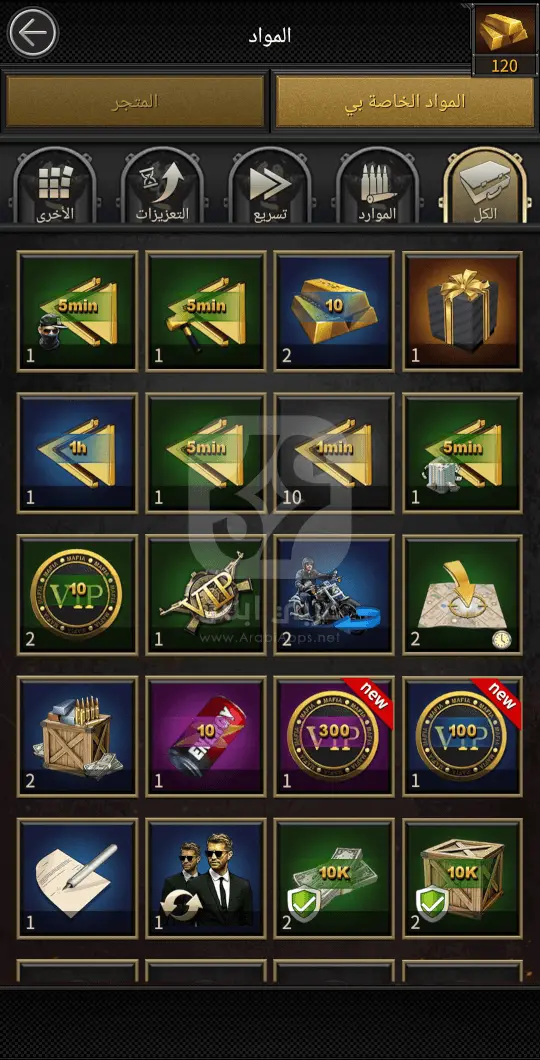The image size is (540, 1060).
Task: Switch to the المتجر store tab
Action: [x=135, y=101]
